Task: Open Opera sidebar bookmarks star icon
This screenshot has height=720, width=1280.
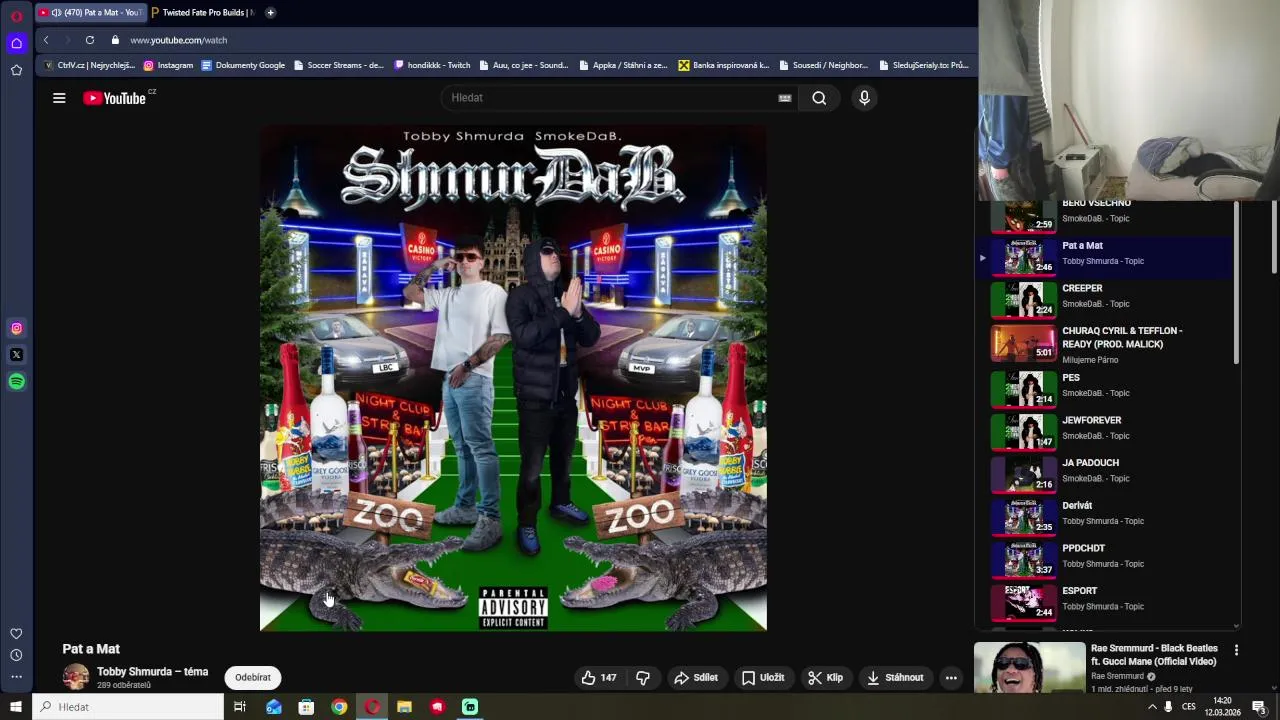Action: click(16, 70)
